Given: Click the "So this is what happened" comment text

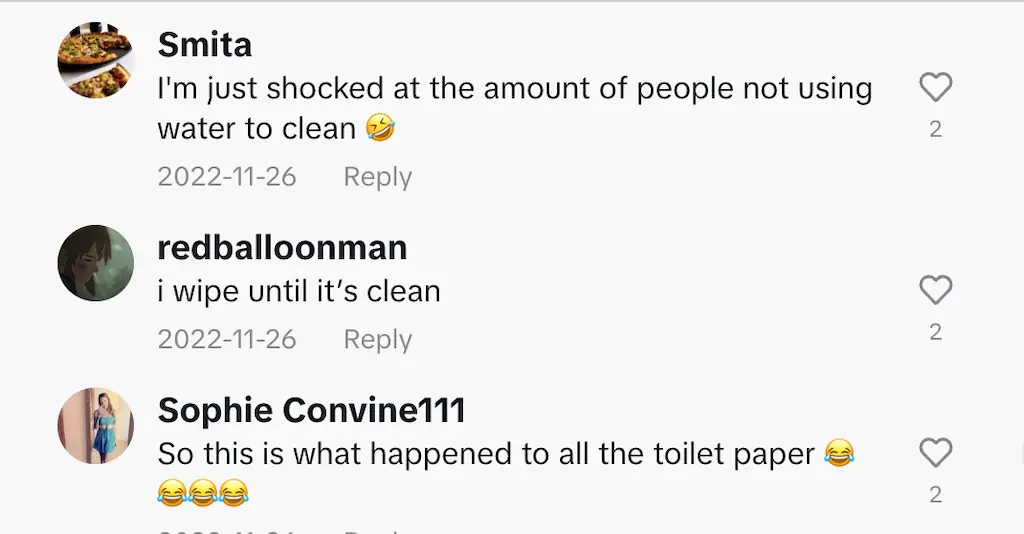Looking at the screenshot, I should [x=486, y=454].
